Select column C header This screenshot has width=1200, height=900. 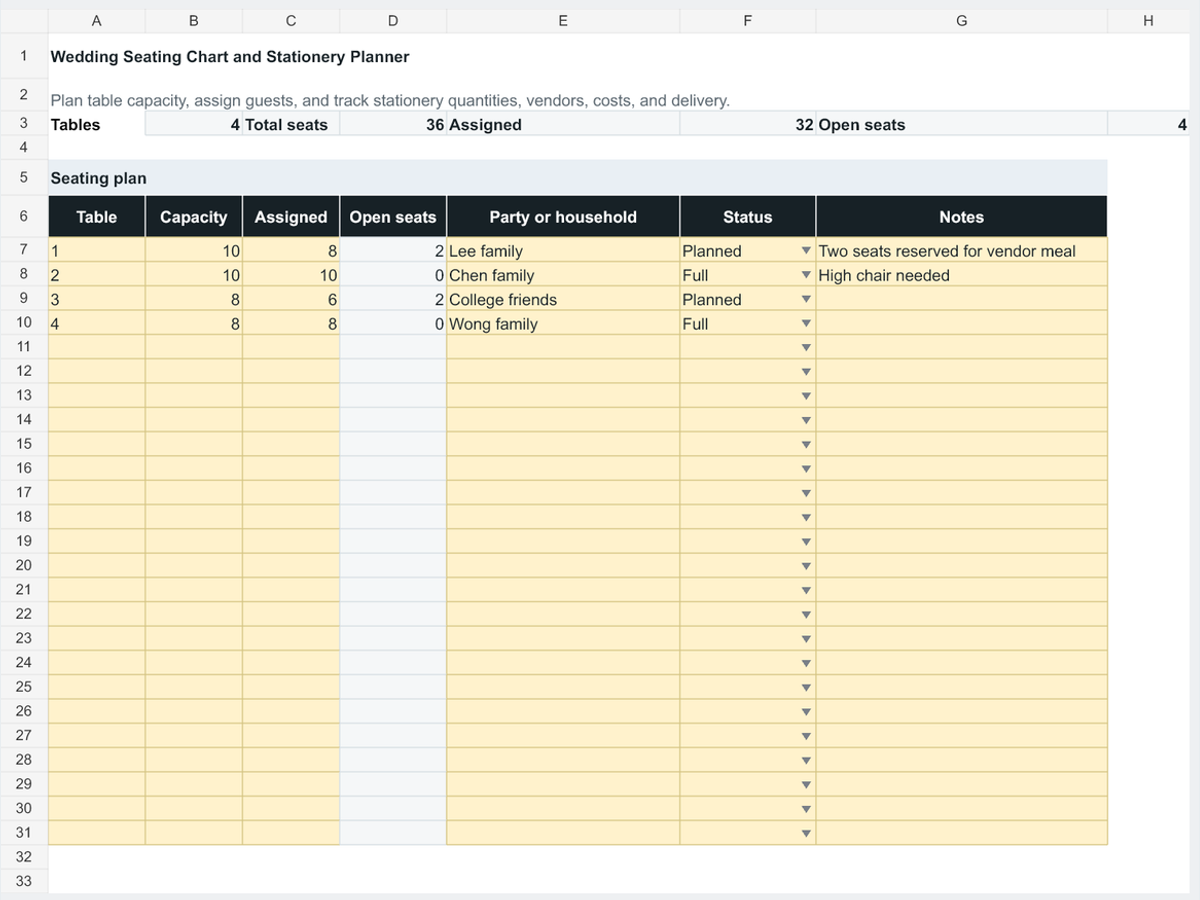click(290, 20)
